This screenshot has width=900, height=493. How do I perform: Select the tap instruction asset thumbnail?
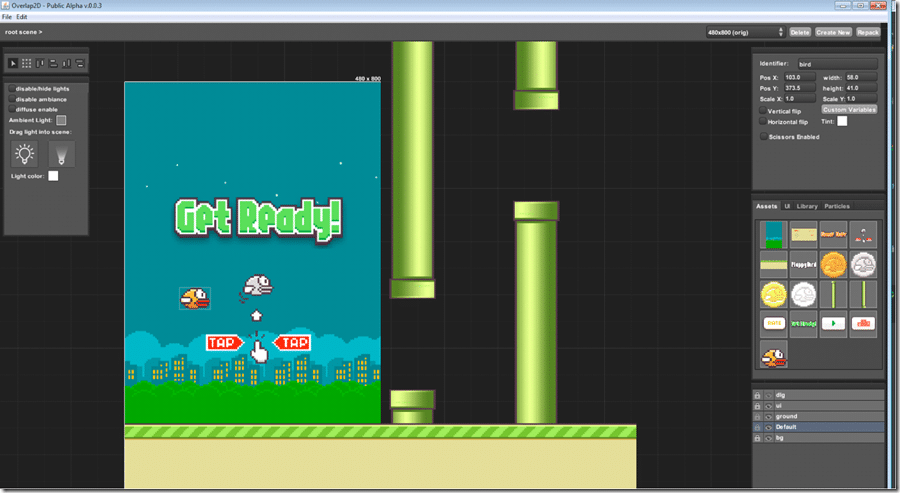pos(863,235)
